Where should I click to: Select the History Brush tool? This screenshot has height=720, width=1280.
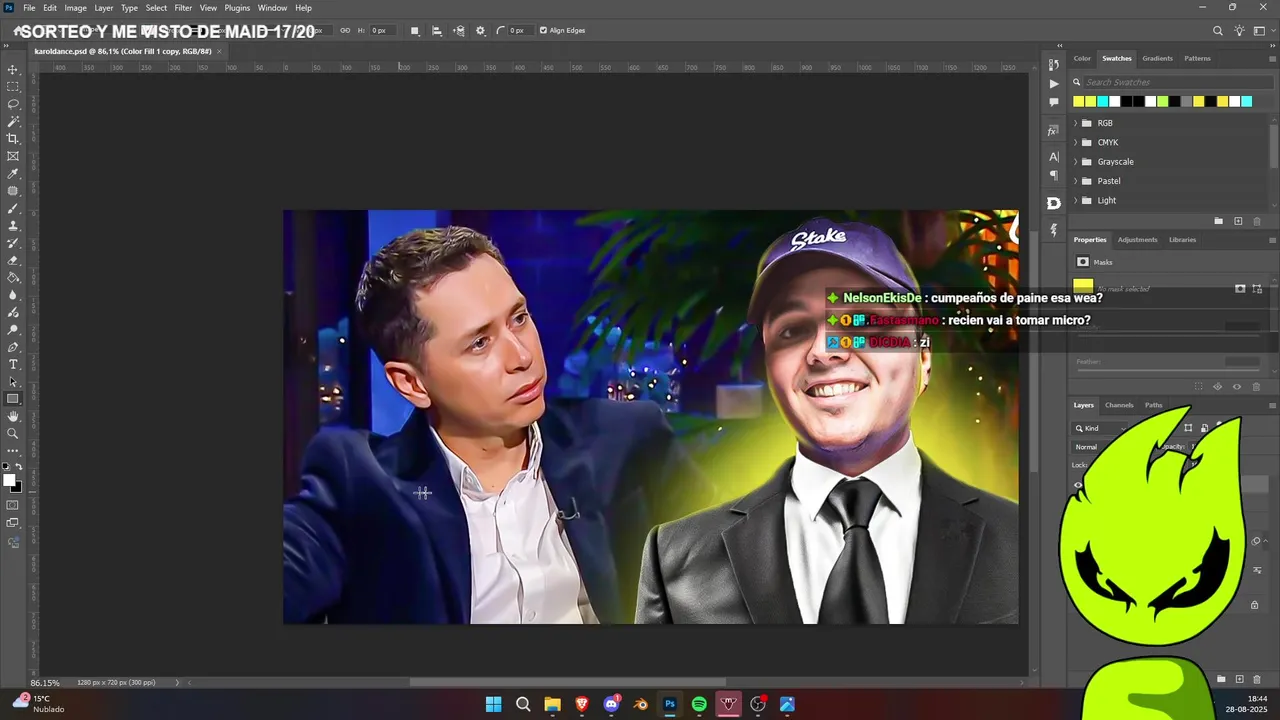click(13, 243)
